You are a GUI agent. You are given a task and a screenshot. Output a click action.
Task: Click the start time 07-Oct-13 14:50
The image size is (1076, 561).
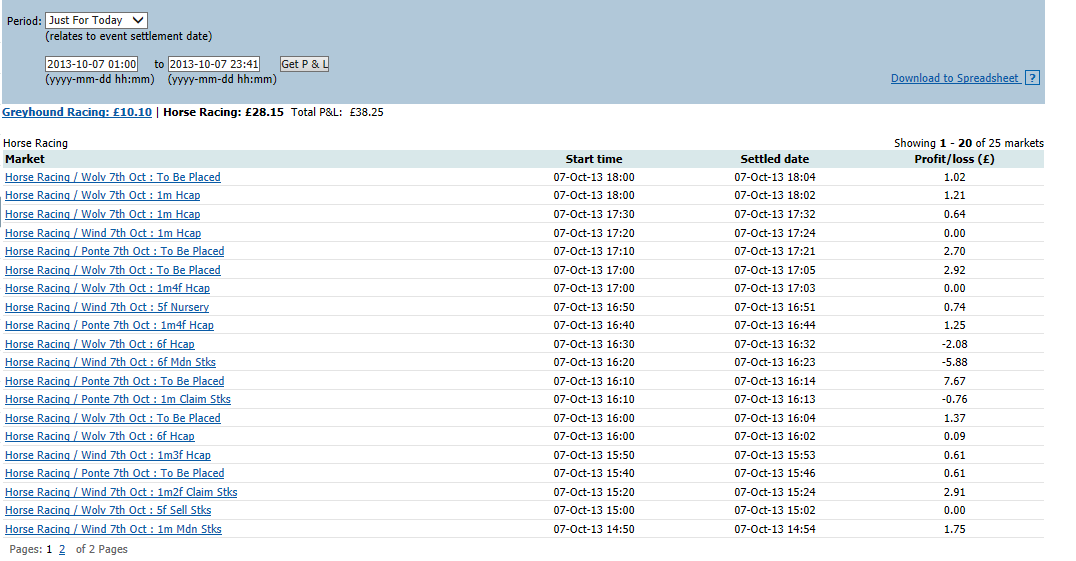[x=594, y=529]
